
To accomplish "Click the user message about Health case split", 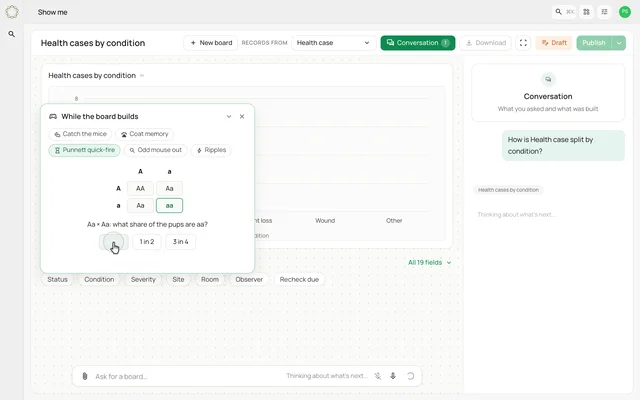I will pos(563,145).
